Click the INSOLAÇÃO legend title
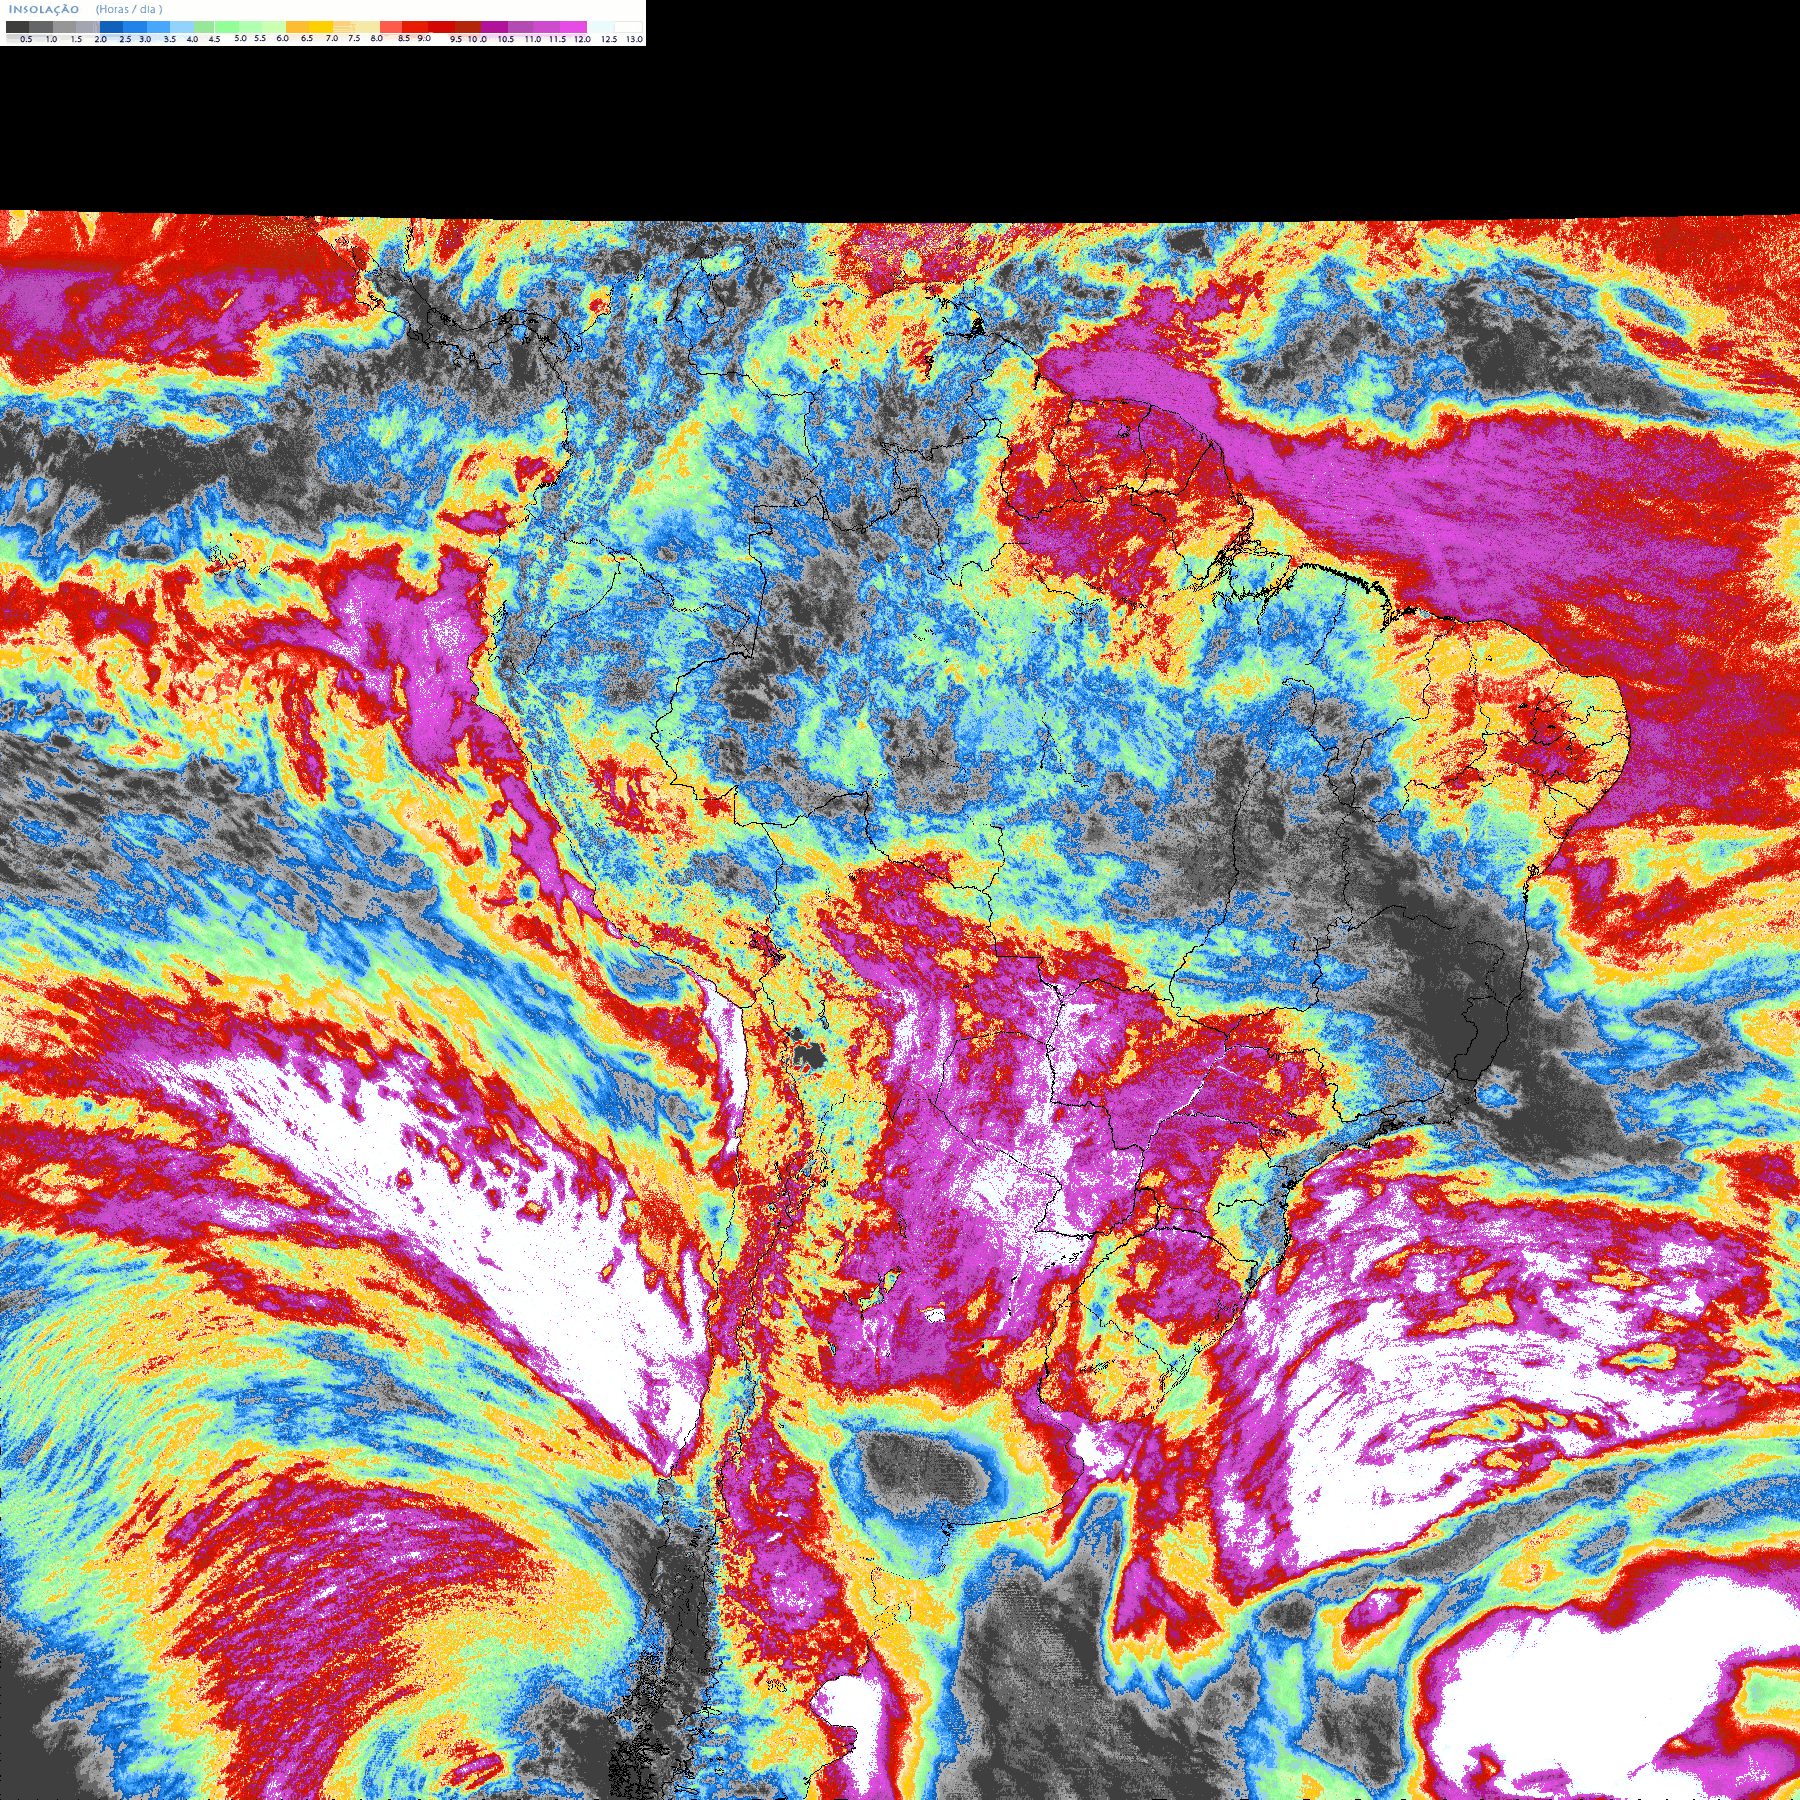 (44, 9)
